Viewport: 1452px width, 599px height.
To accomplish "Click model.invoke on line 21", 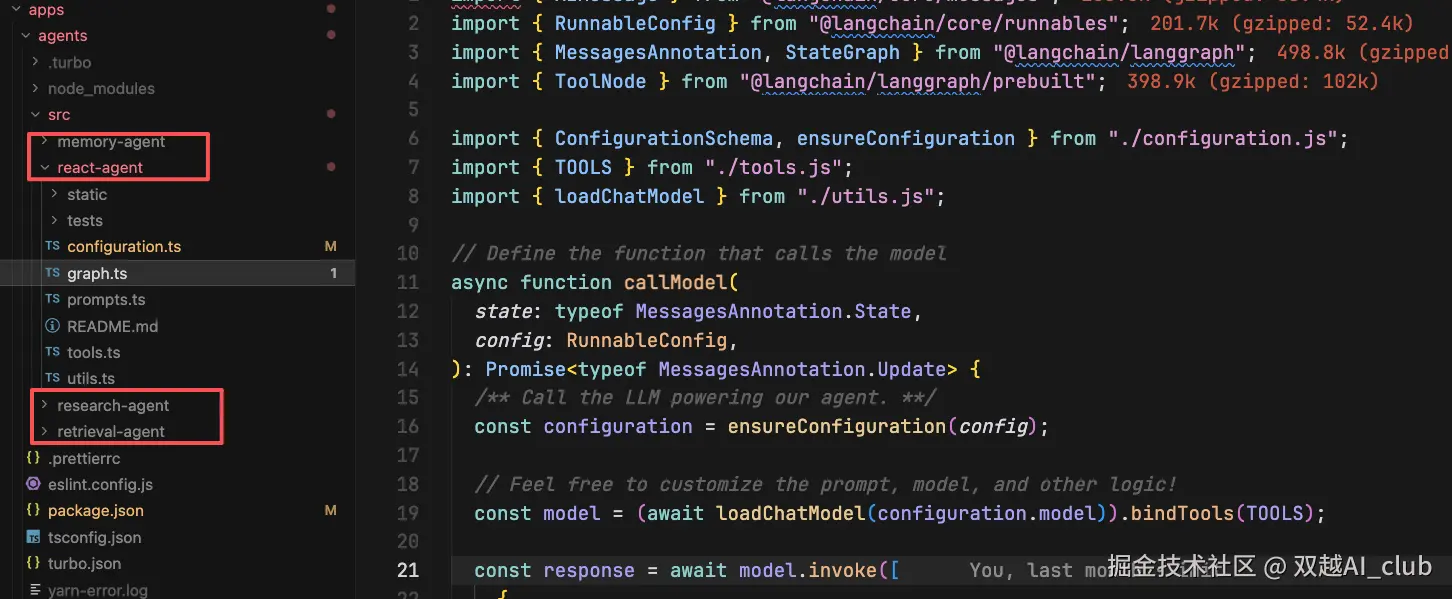I will 808,570.
